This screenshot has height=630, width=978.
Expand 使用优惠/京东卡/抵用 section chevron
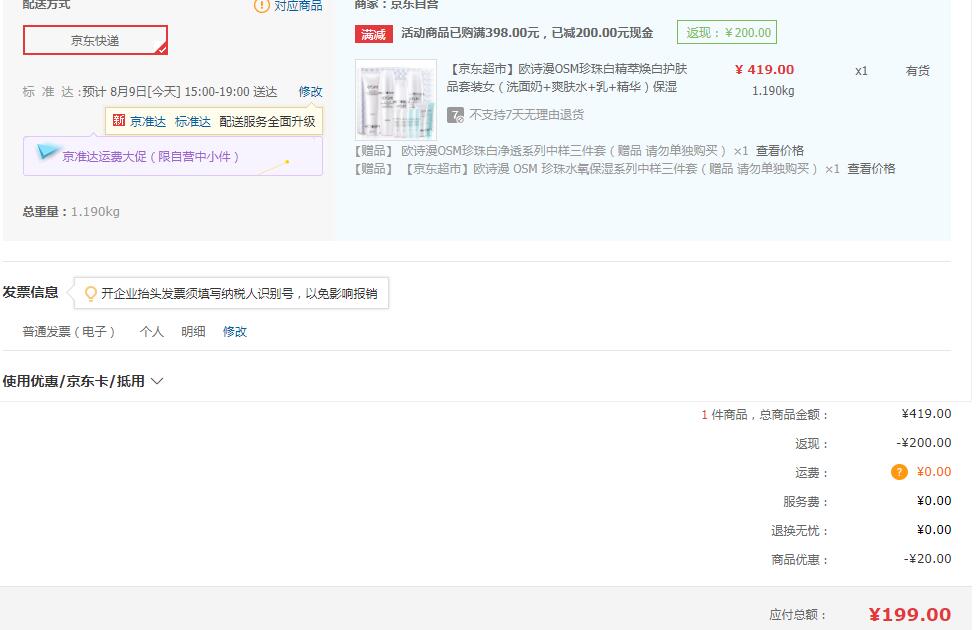click(x=157, y=381)
